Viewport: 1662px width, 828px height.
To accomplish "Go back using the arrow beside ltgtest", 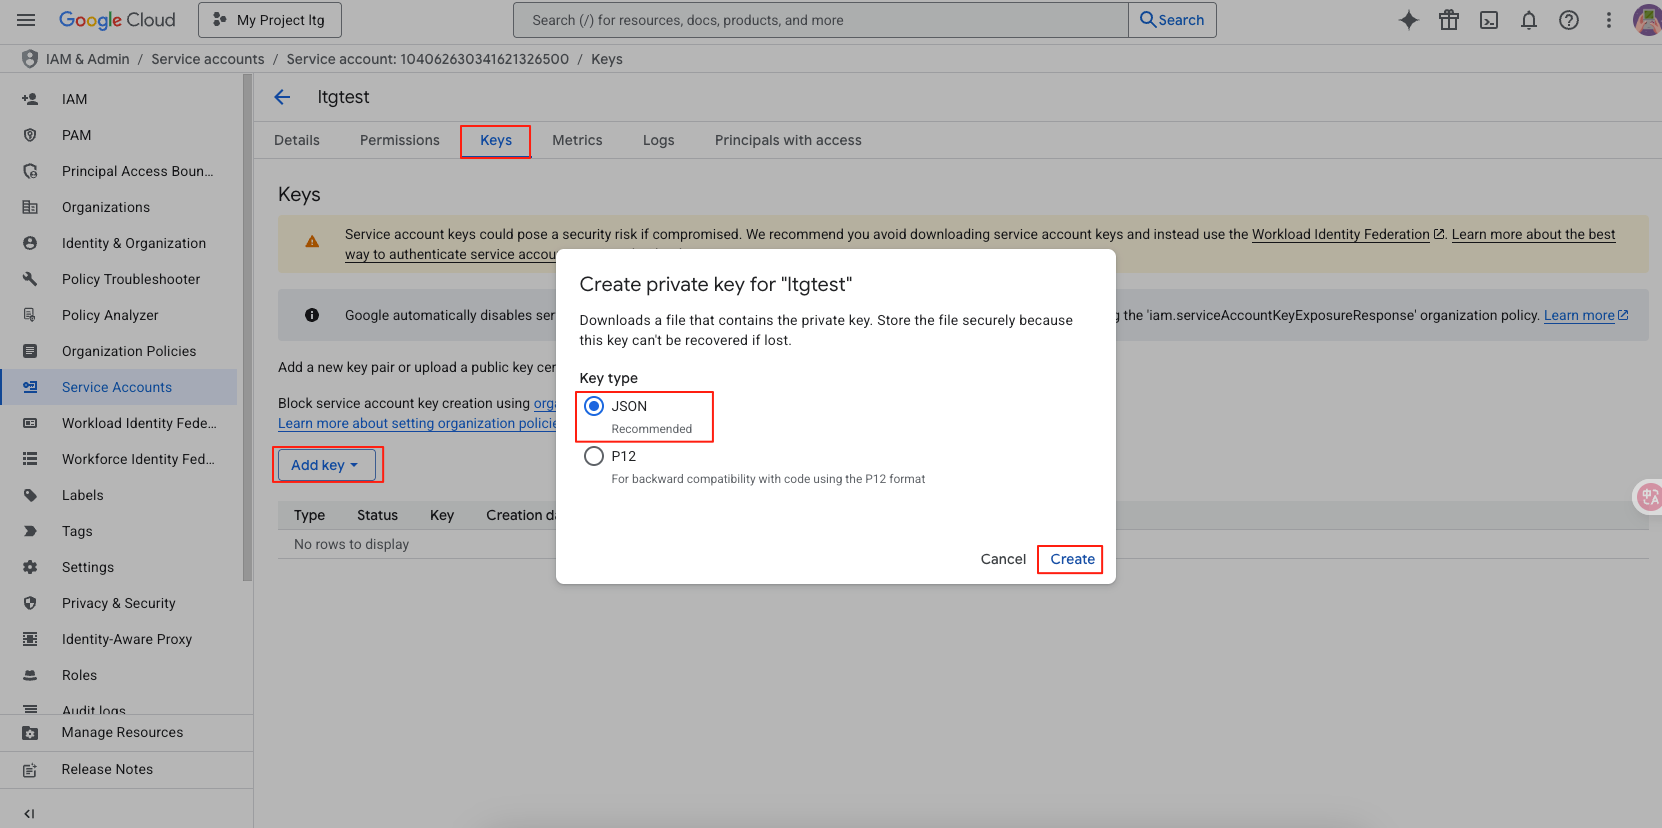I will 282,97.
